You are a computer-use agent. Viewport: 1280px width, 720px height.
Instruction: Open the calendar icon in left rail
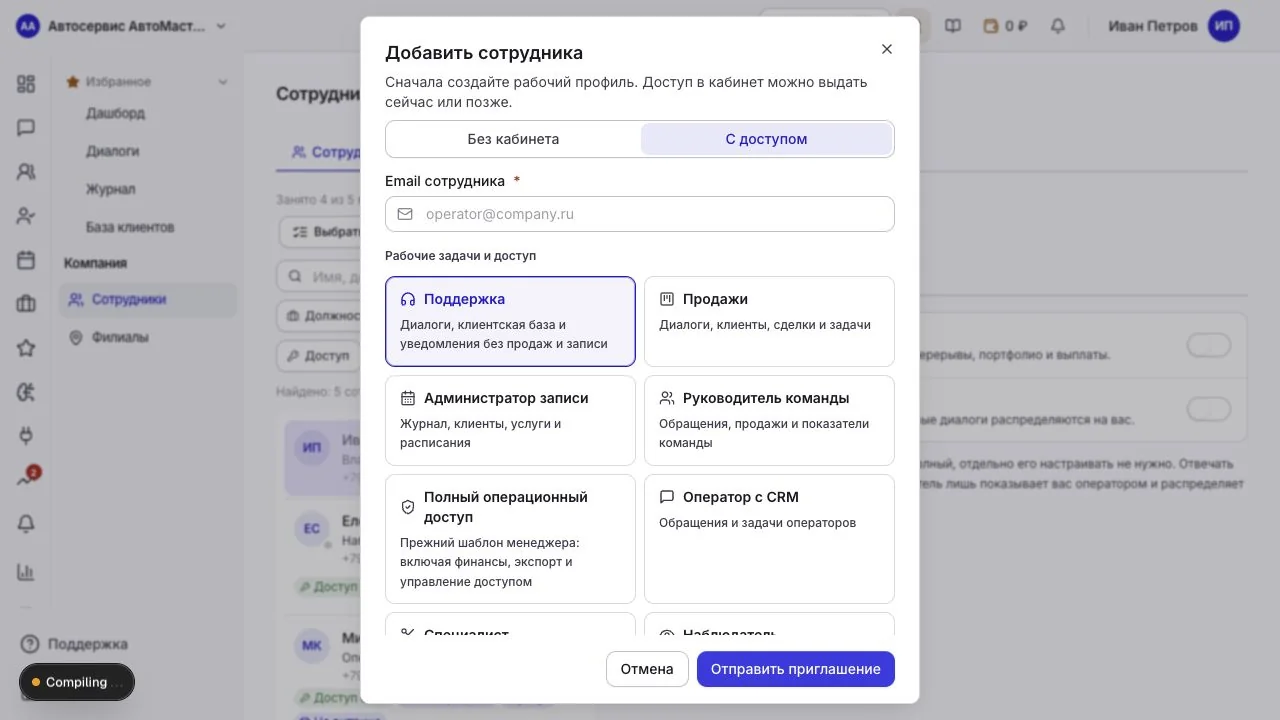[26, 260]
